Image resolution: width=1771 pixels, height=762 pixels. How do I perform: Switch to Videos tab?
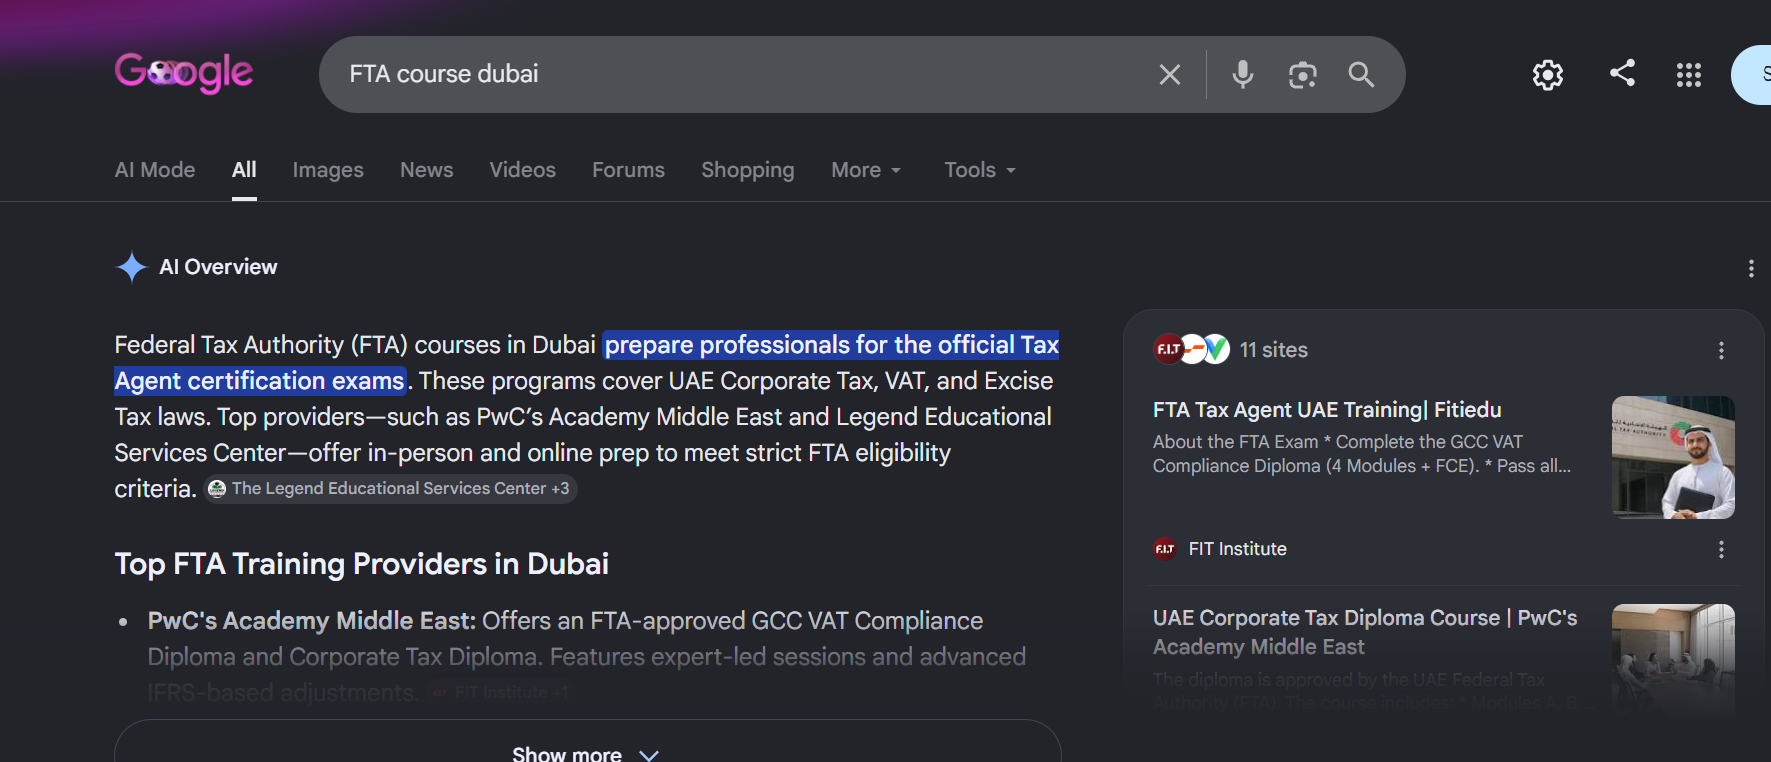pyautogui.click(x=522, y=170)
